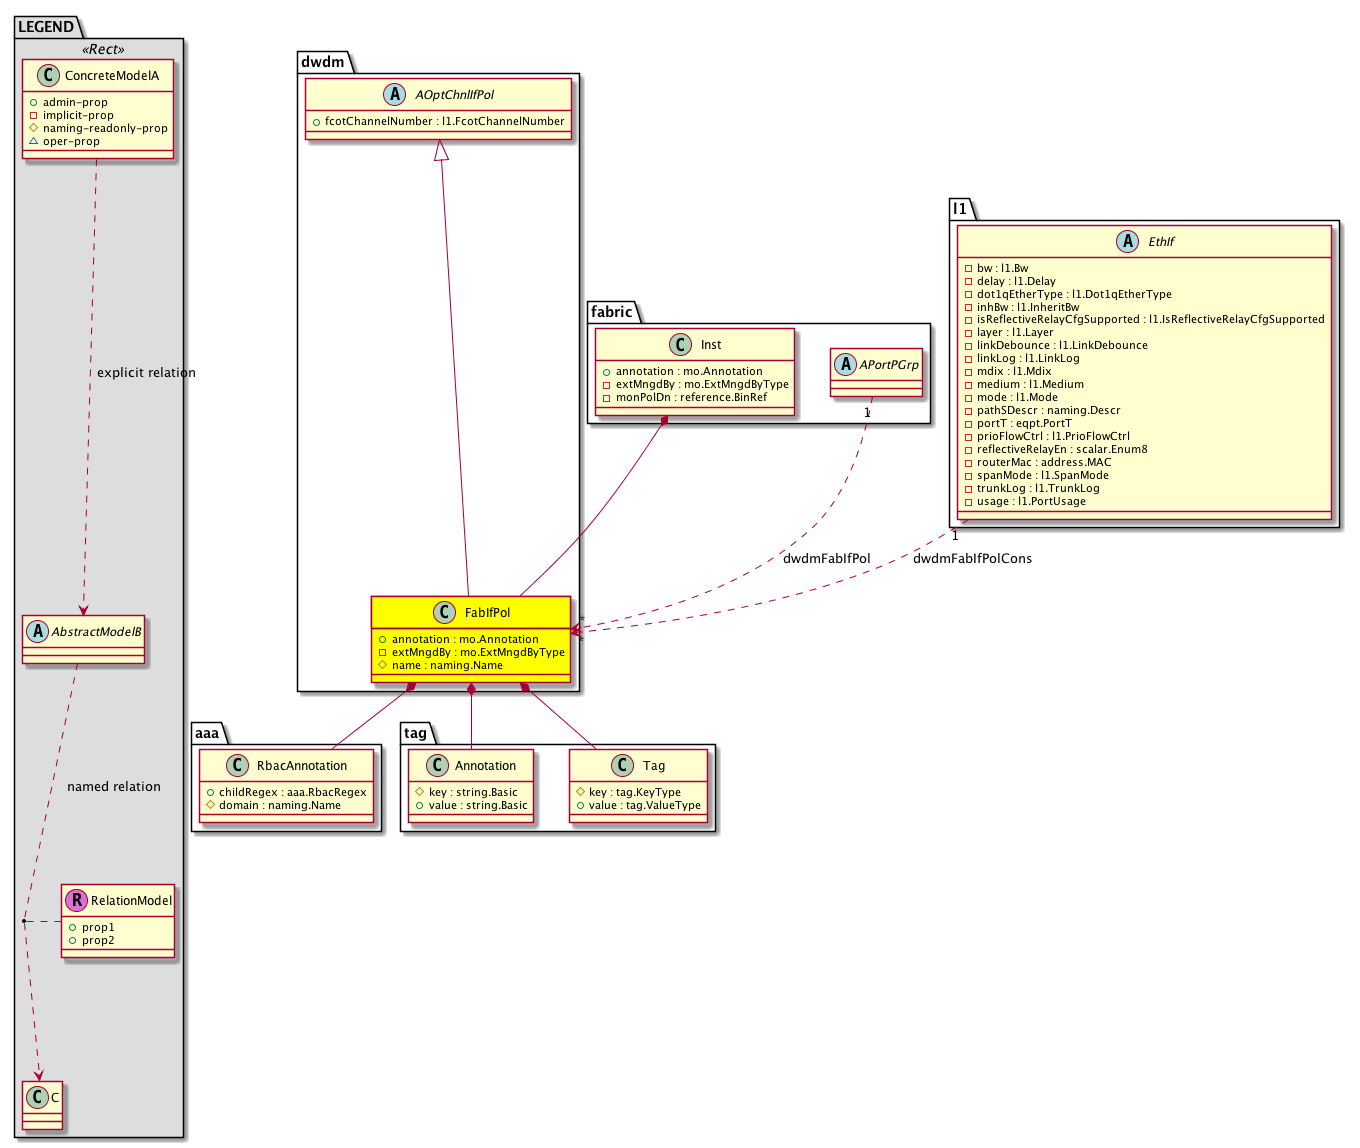Click the routerMac property in EthIf
This screenshot has width=1360, height=1148.
[x=1043, y=463]
